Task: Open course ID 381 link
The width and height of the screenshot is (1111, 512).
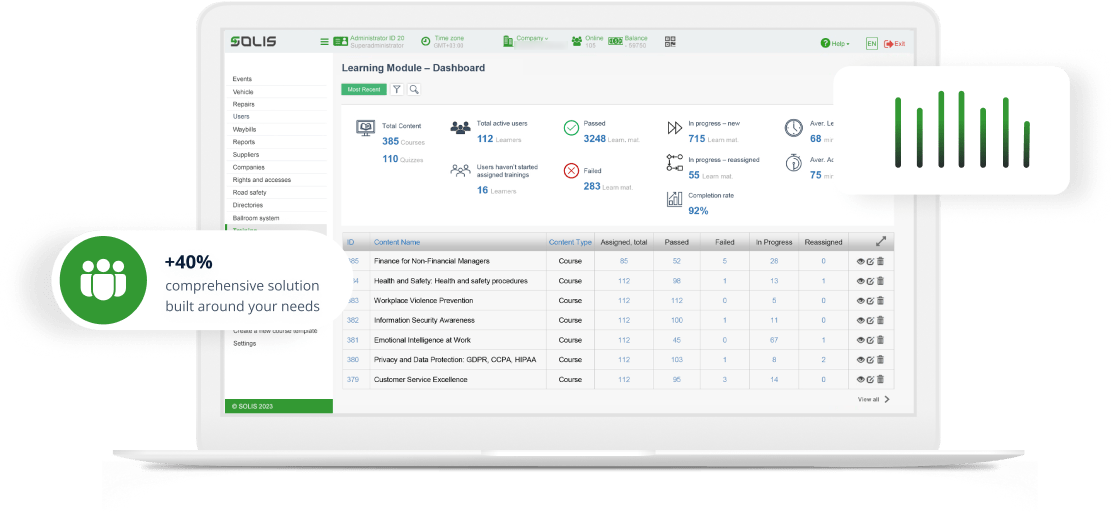Action: 353,341
